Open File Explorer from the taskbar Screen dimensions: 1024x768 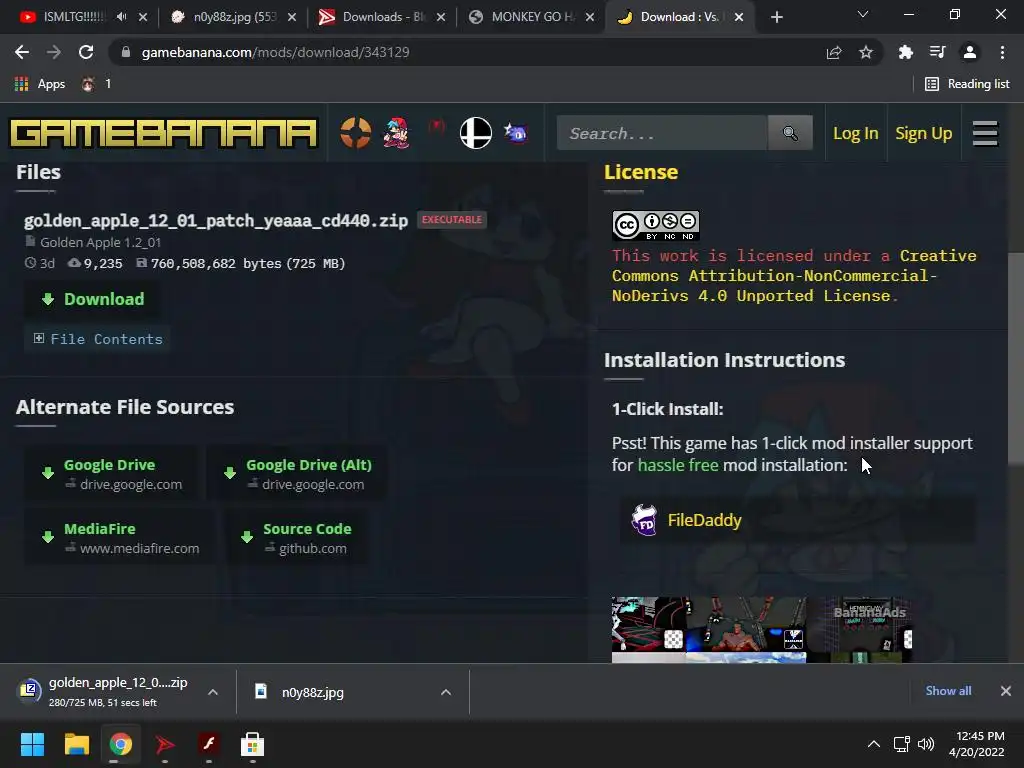tap(76, 744)
